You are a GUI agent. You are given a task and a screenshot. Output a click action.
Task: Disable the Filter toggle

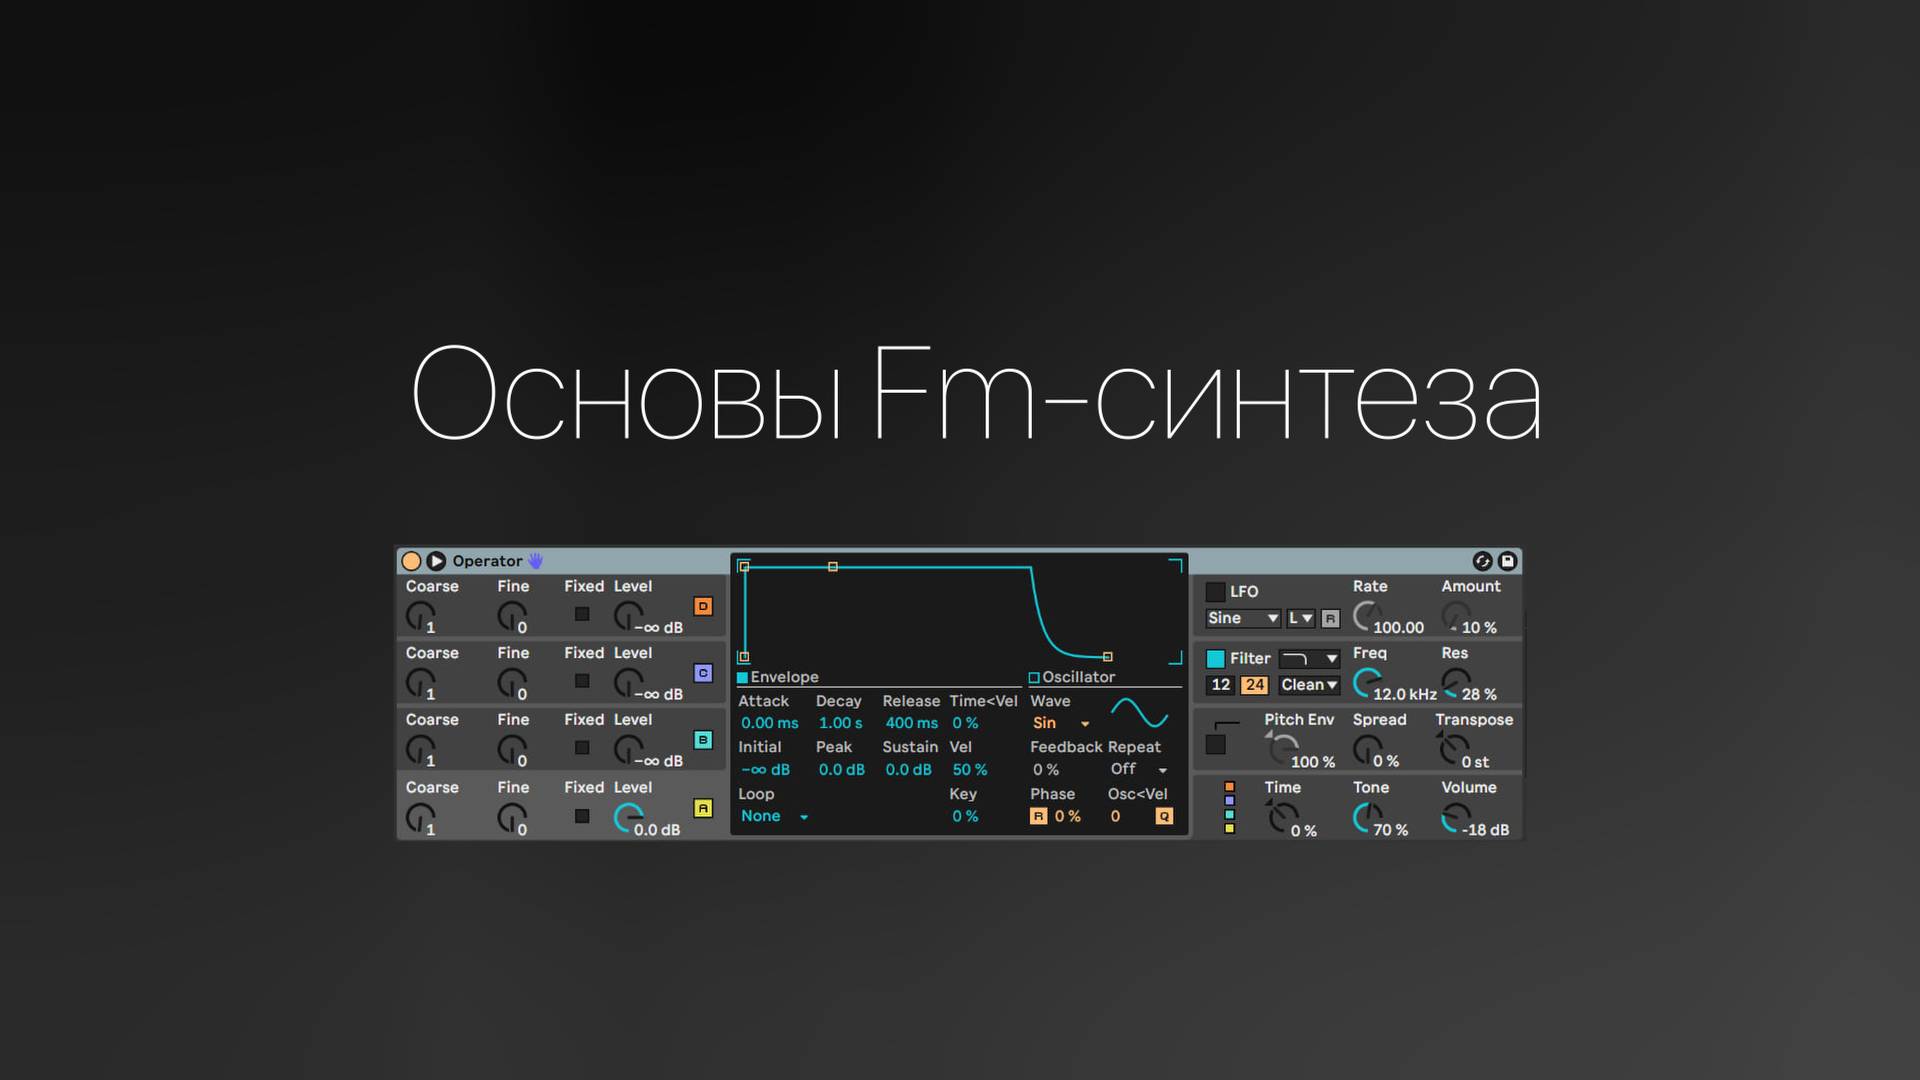[x=1215, y=658]
